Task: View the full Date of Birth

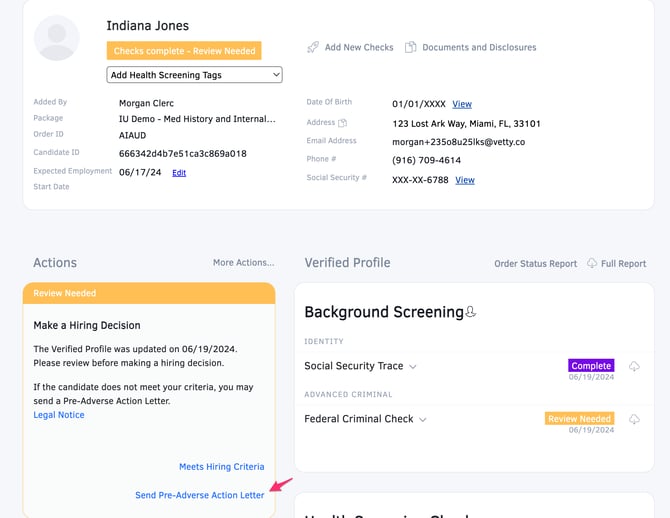Action: [x=462, y=104]
